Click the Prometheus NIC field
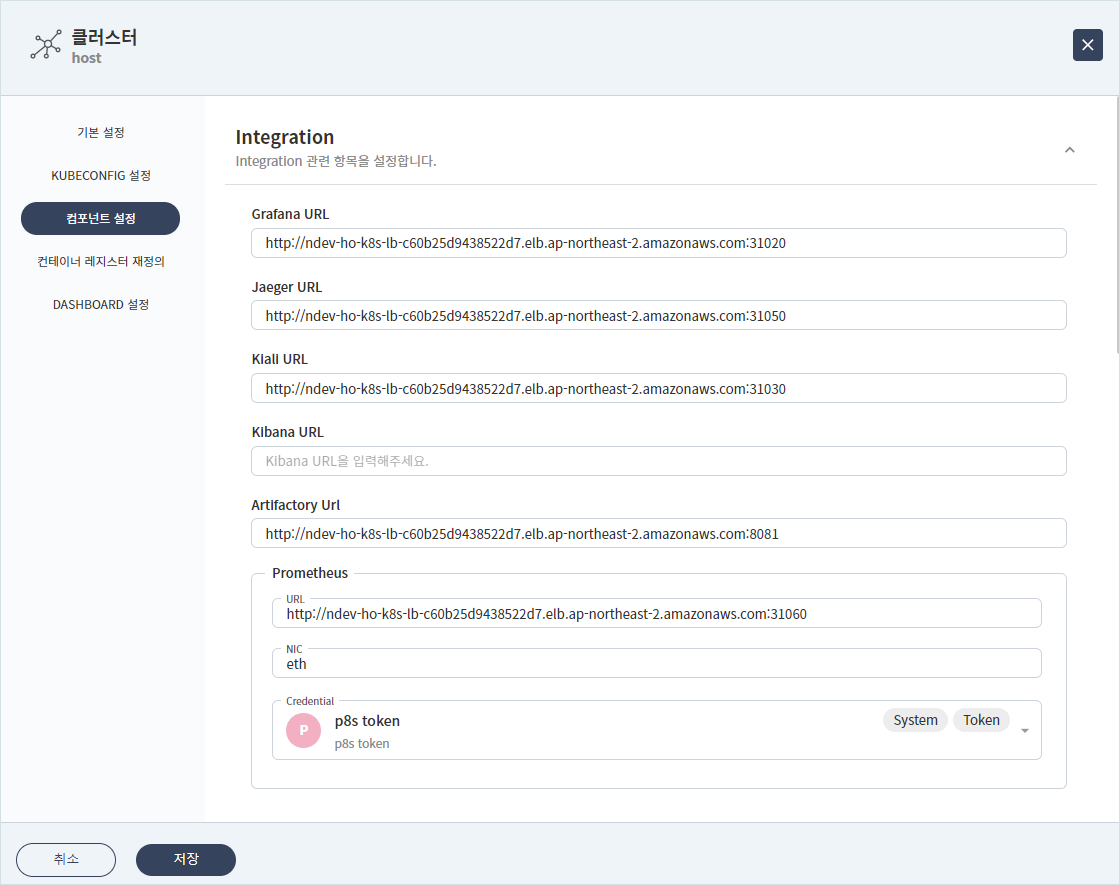 point(656,664)
